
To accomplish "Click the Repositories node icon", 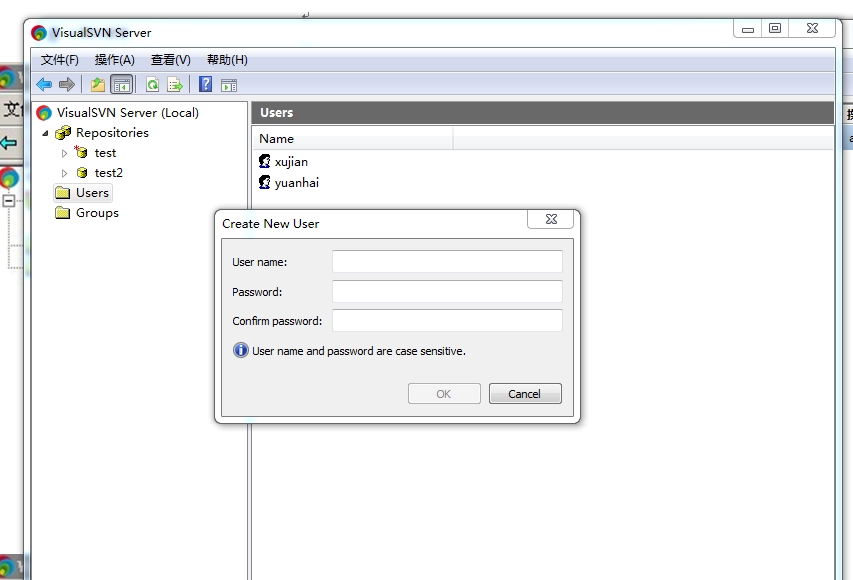I will (63, 132).
